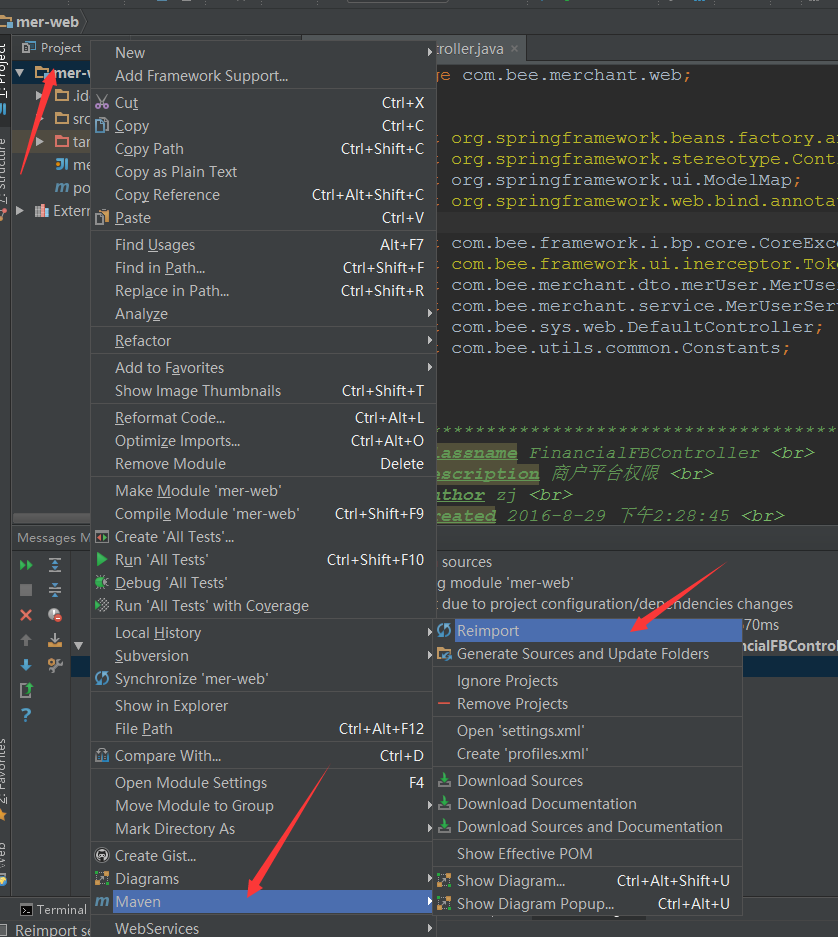Viewport: 838px width, 937px height.
Task: Click the mer-web breadcrumb in navigation bar
Action: click(41, 22)
